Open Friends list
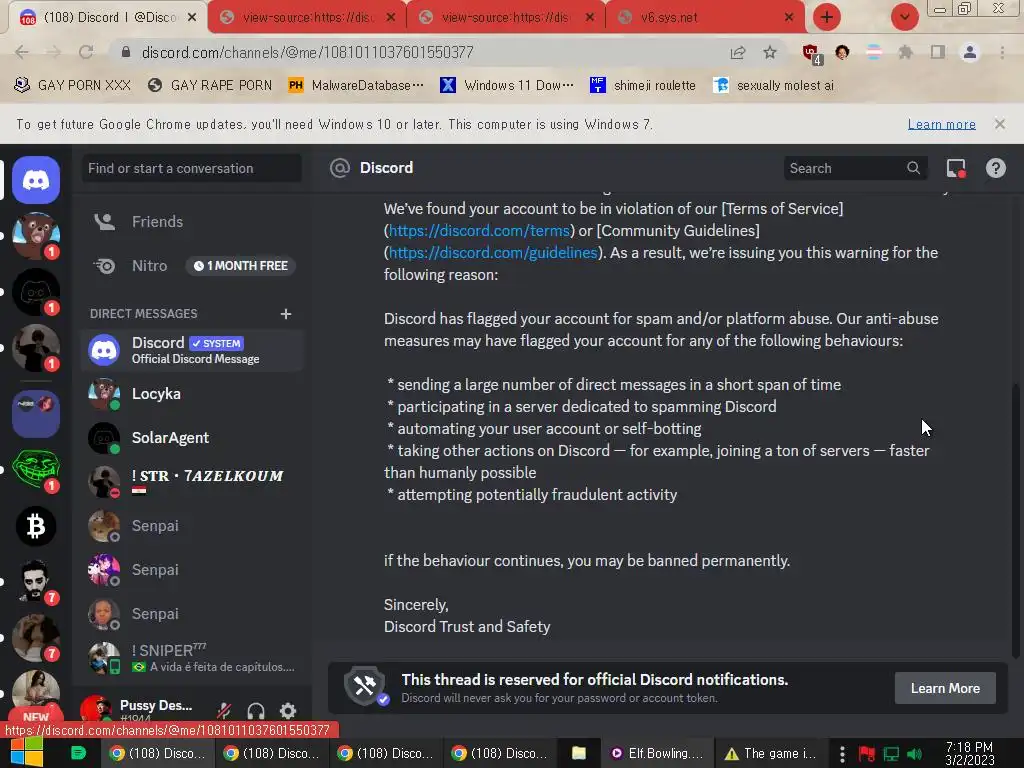This screenshot has width=1024, height=768. tap(192, 221)
